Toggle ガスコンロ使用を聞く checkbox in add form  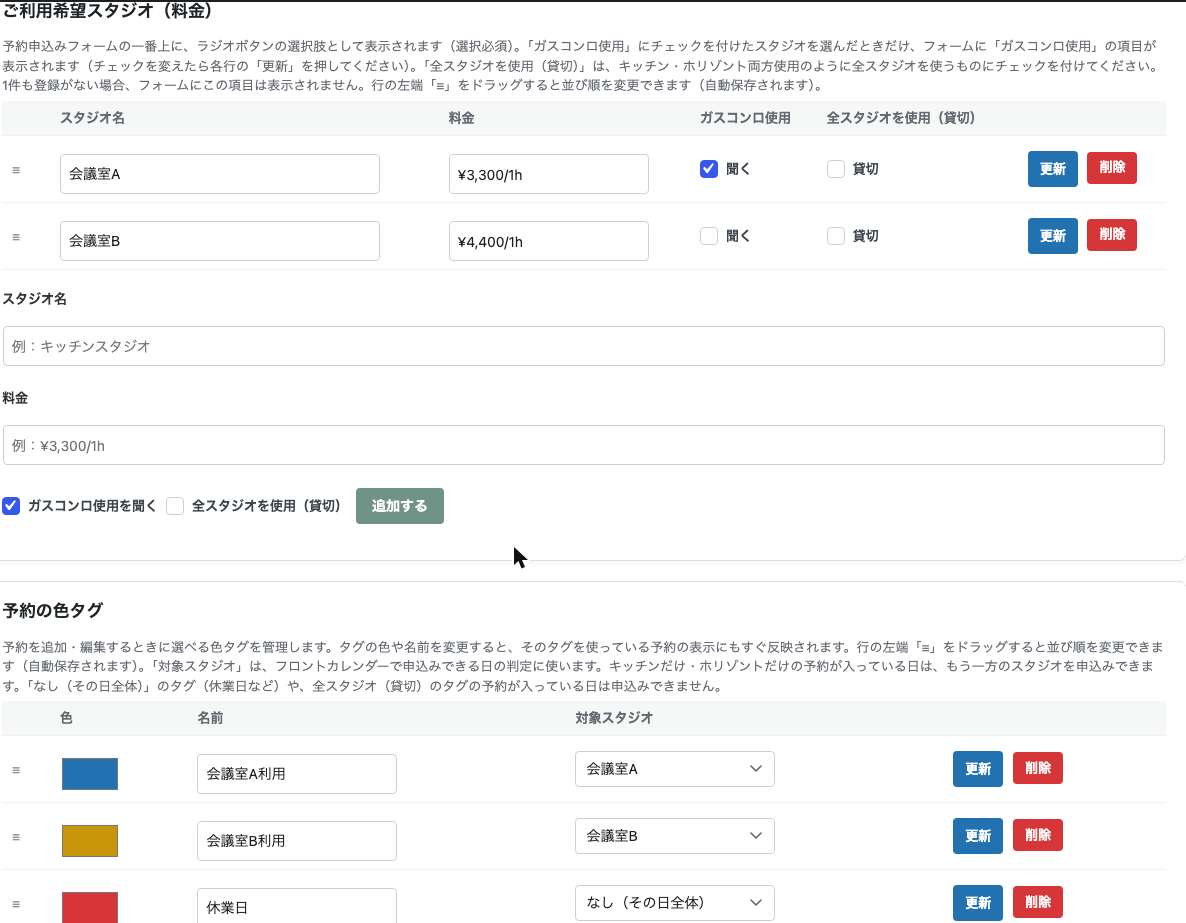coord(11,506)
